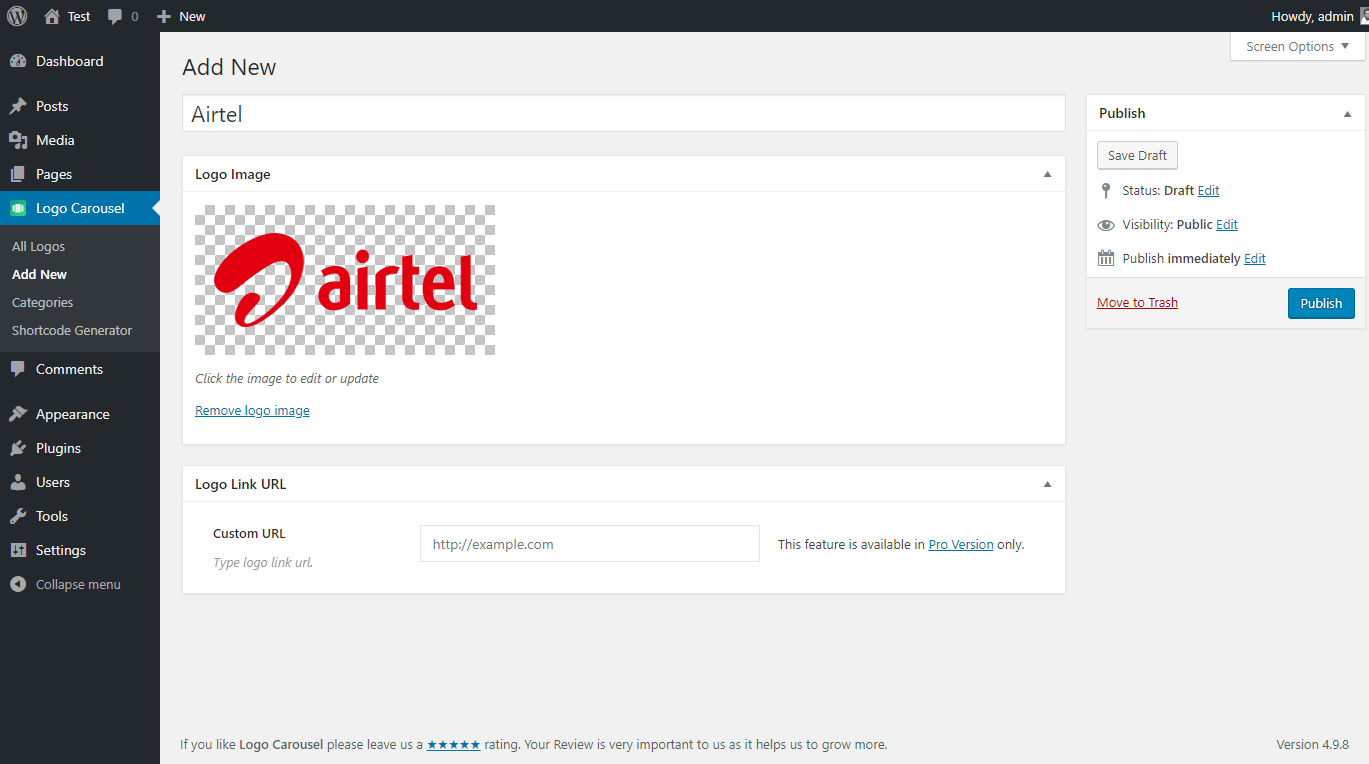Open the Screen Options dropdown
Screen dimensions: 1369x764
click(1297, 46)
